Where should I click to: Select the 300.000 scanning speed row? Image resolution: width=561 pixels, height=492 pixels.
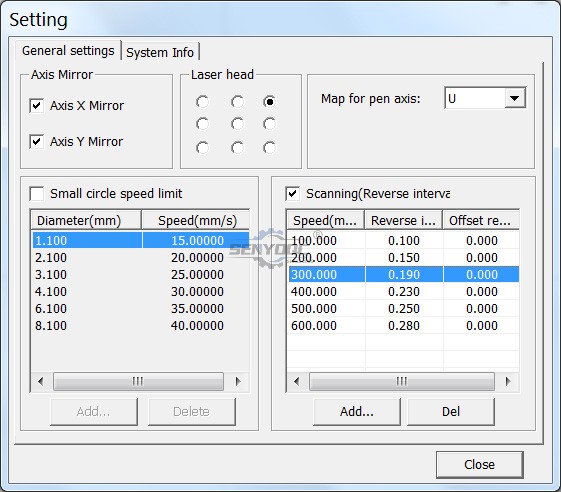pyautogui.click(x=403, y=274)
